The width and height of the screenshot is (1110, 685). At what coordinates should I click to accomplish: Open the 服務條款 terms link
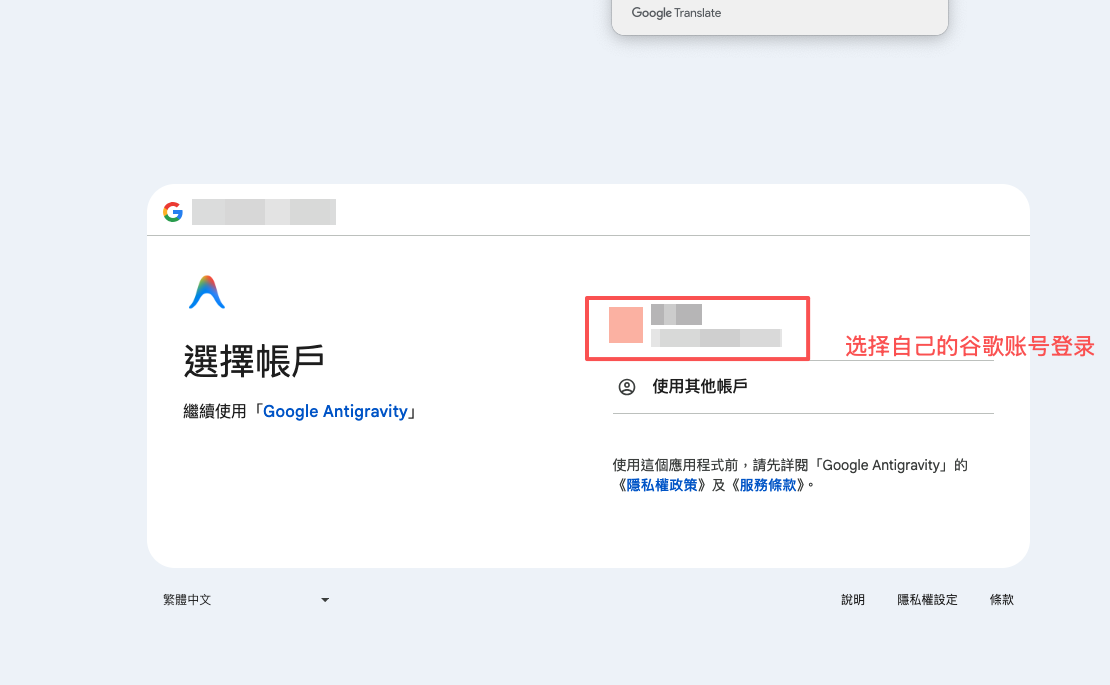768,485
